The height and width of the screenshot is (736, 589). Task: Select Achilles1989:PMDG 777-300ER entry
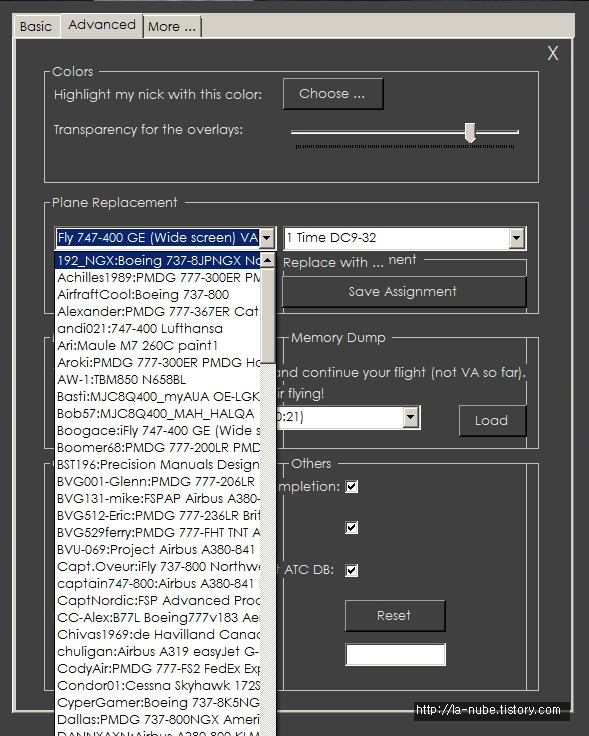(x=158, y=277)
